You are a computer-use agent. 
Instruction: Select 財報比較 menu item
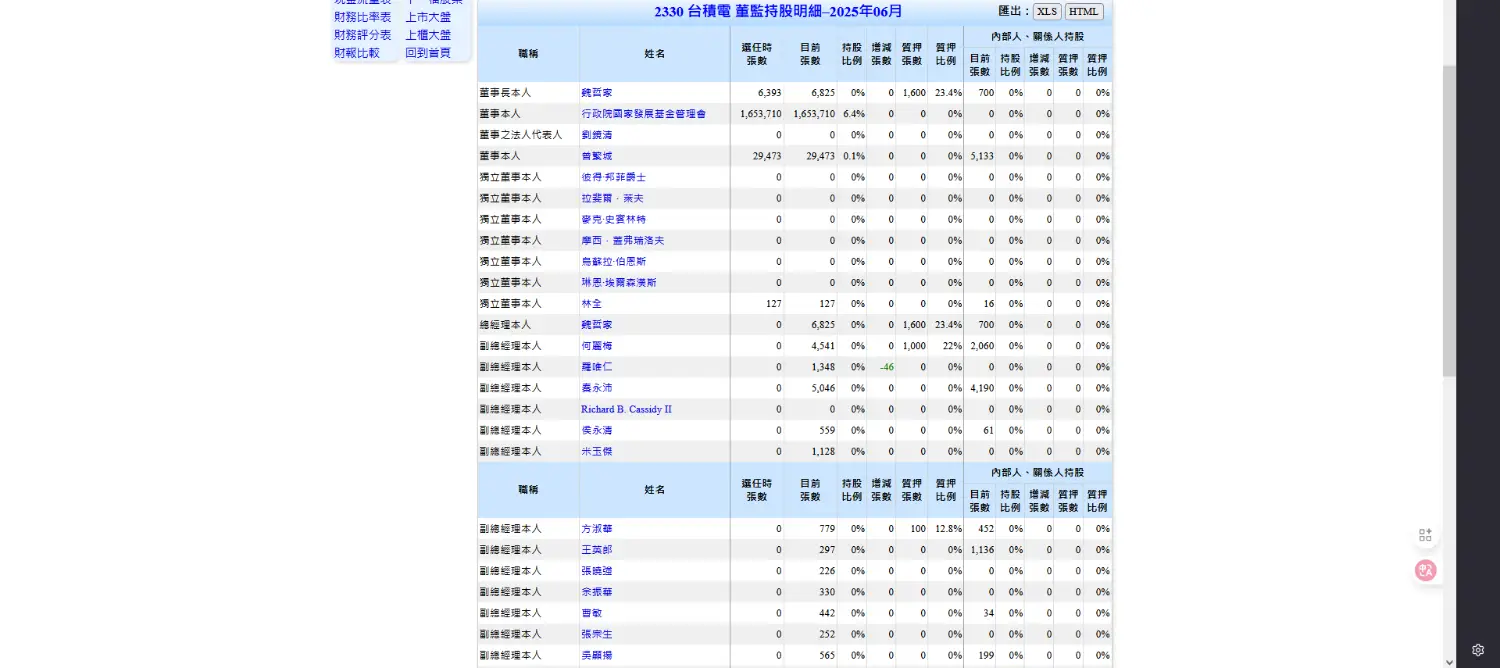click(x=356, y=53)
